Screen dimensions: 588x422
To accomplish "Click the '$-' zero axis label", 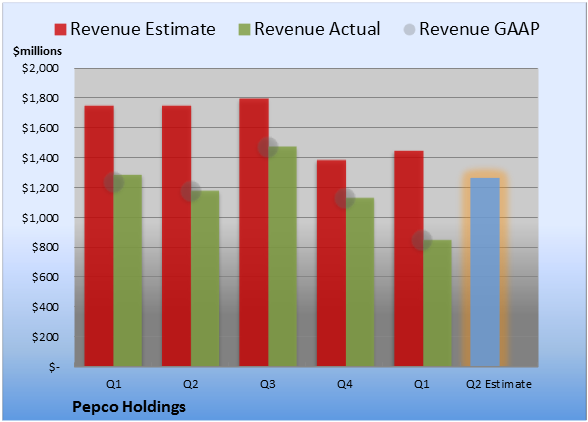I will (54, 367).
